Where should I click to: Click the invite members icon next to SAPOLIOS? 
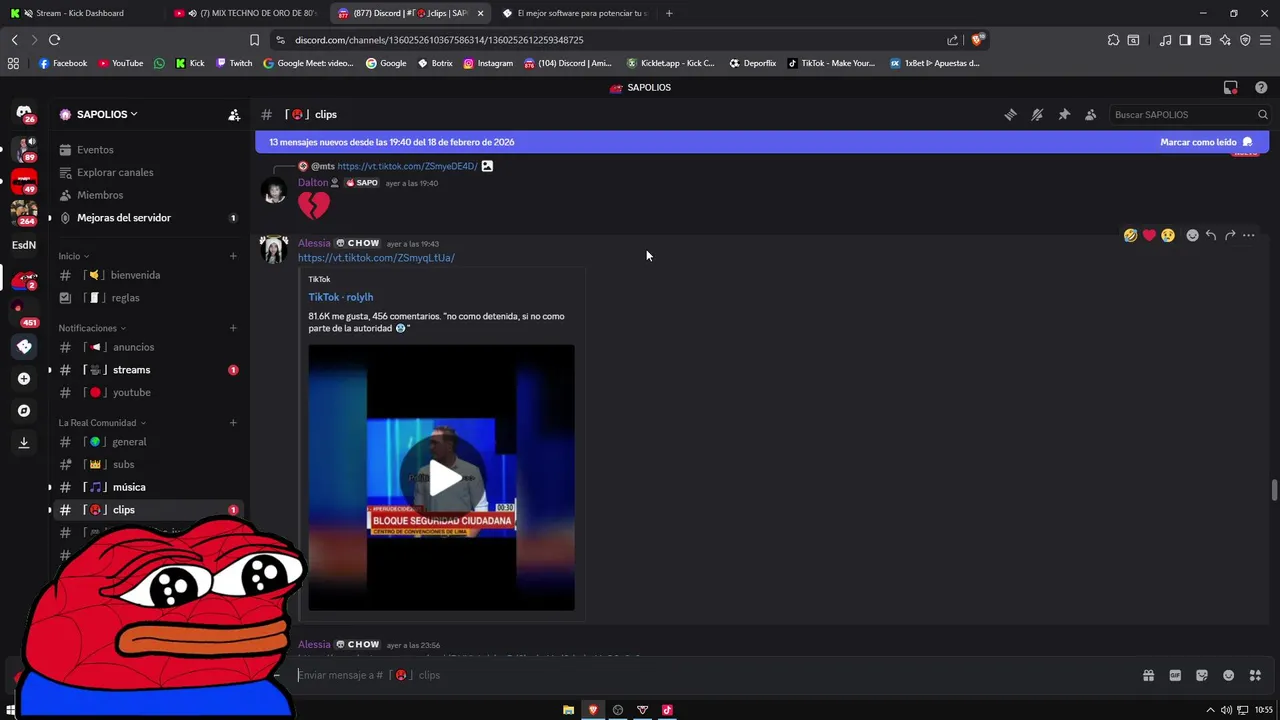[234, 115]
